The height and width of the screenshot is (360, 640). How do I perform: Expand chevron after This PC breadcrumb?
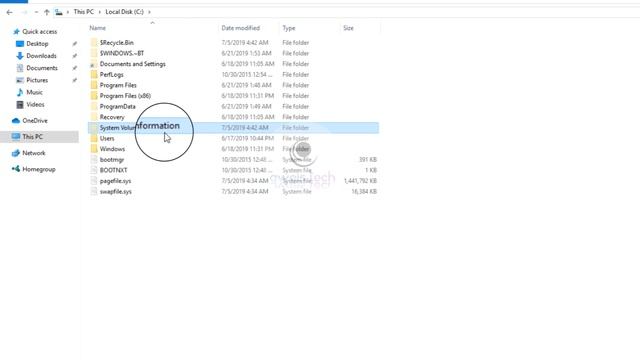[x=99, y=12]
